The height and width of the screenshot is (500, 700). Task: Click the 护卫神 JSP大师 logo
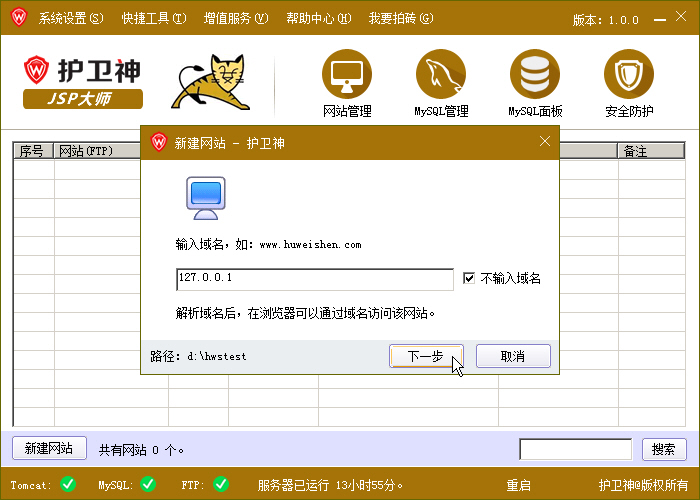83,82
